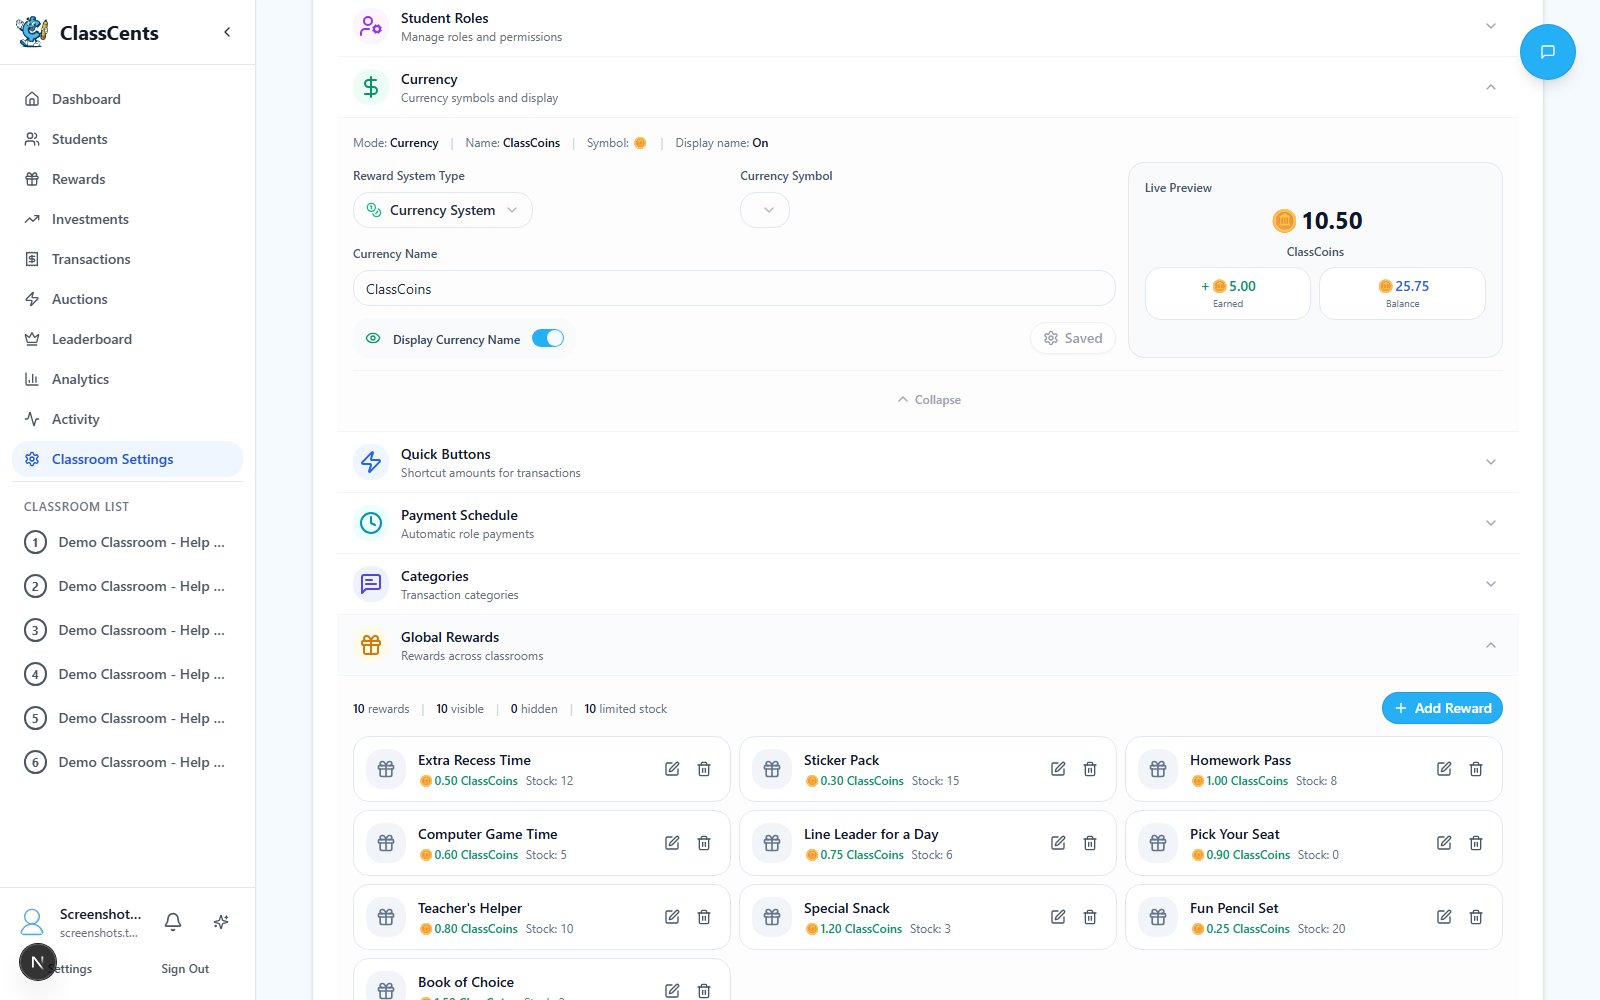1600x1000 pixels.
Task: View the Leaderboard
Action: (127, 339)
